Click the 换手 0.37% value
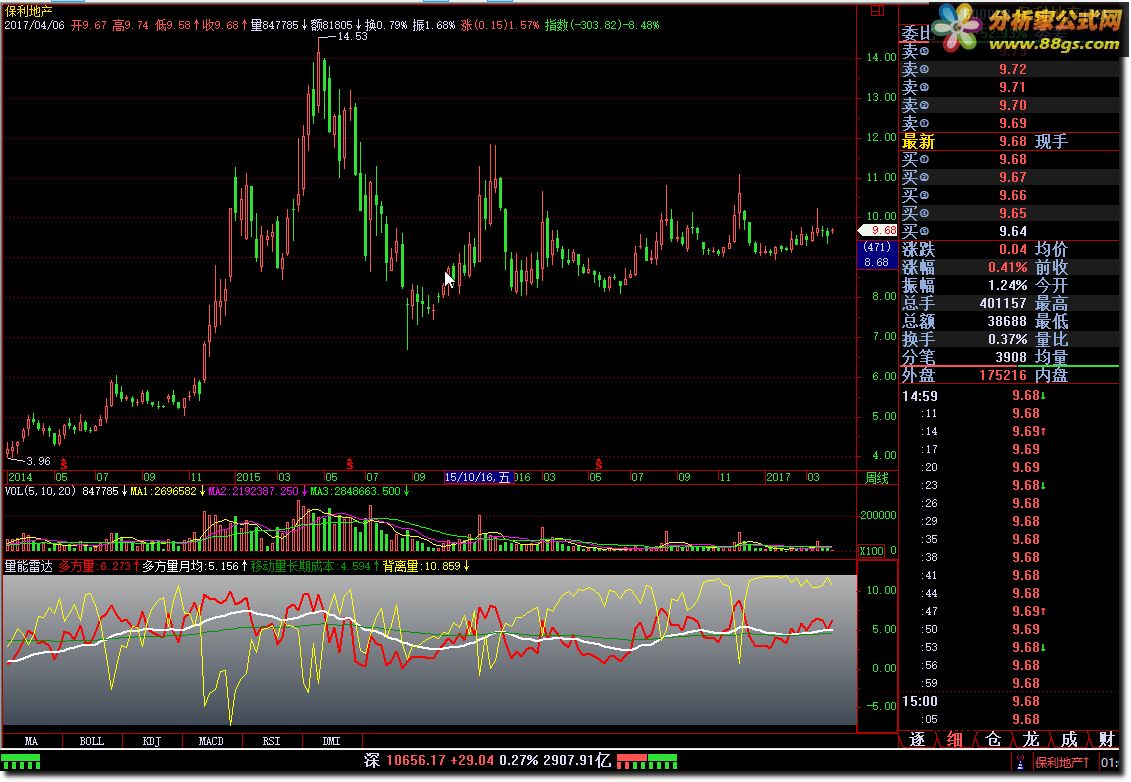This screenshot has width=1131, height=782. coord(1008,340)
